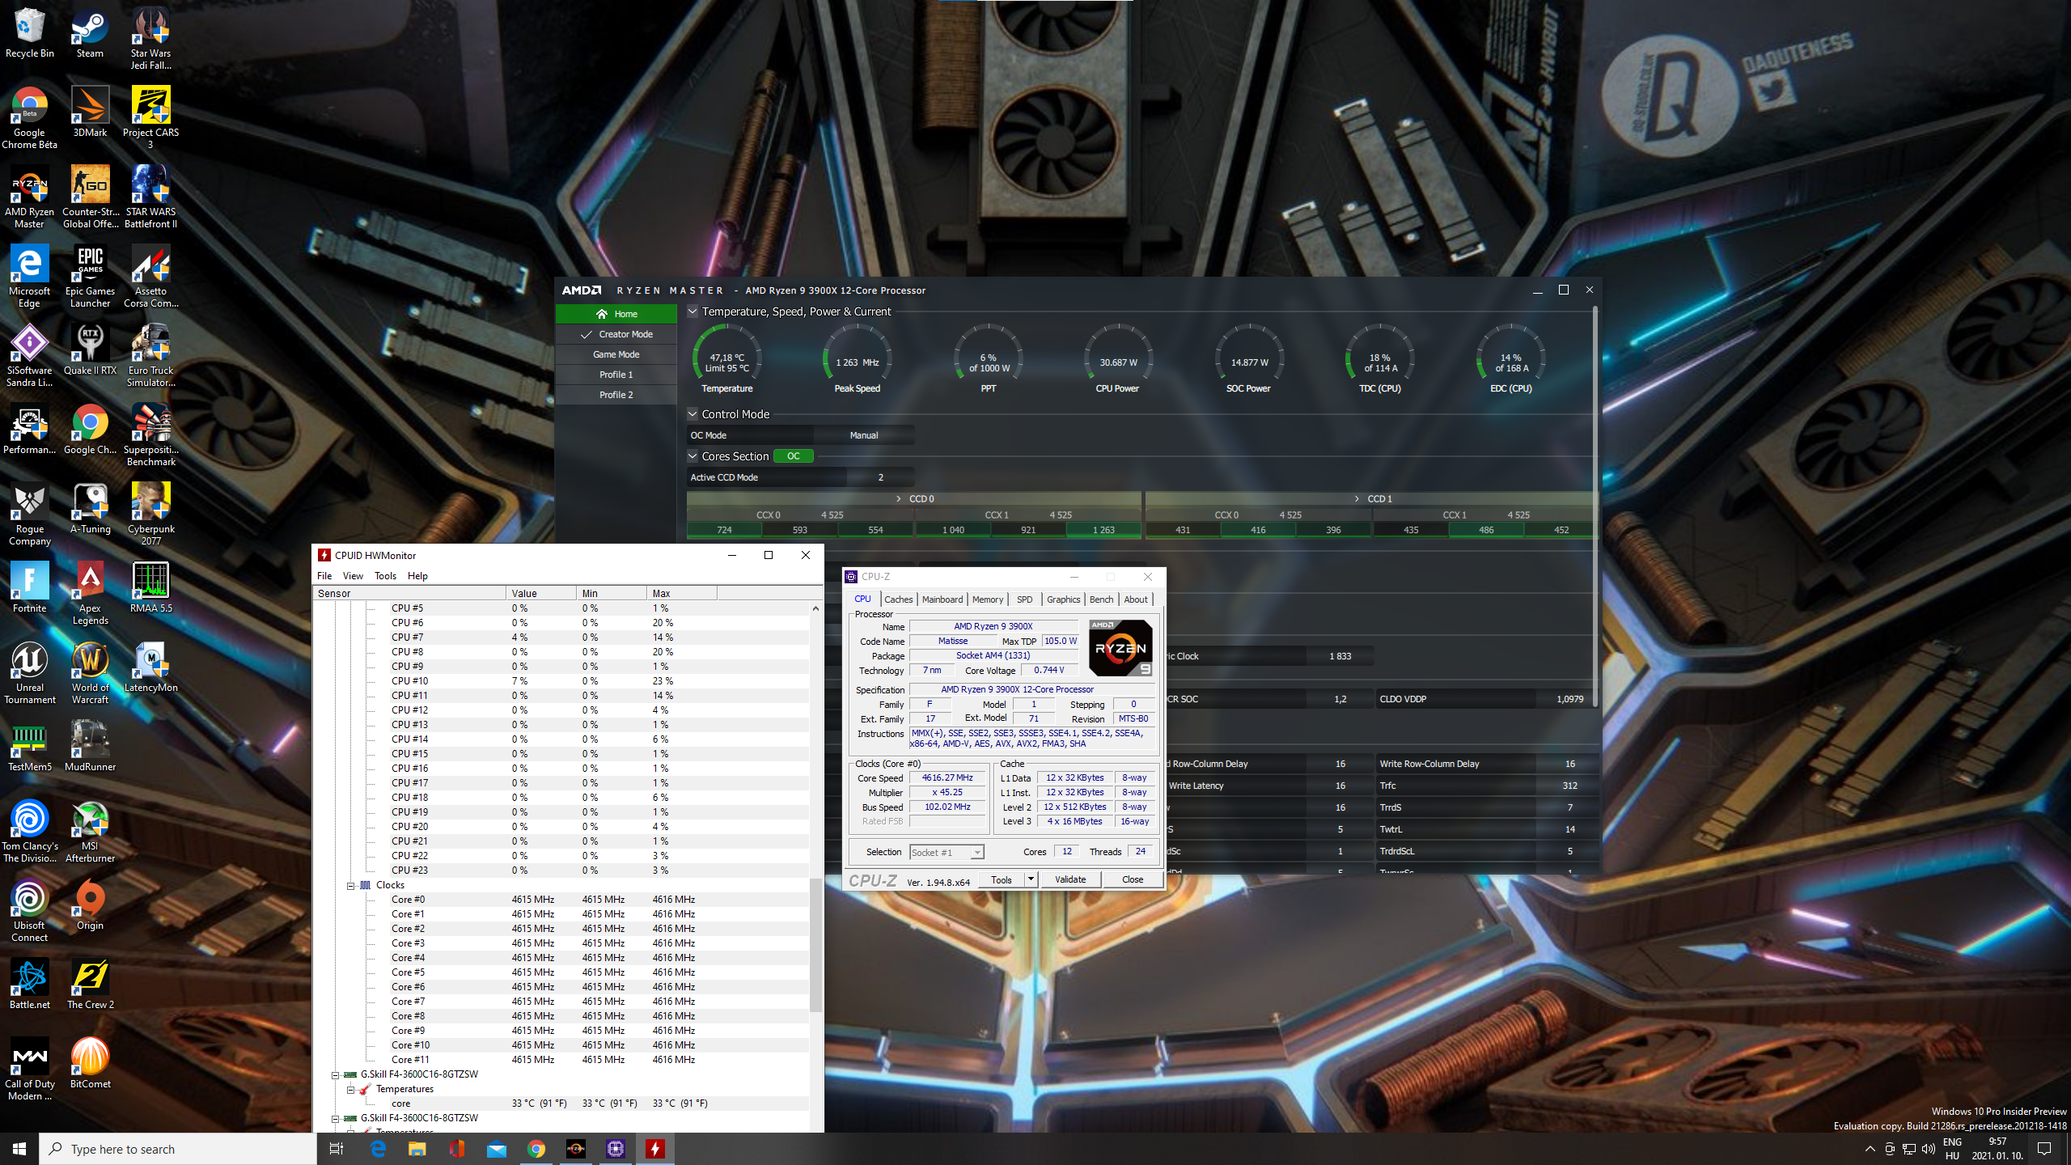Open the Recycle Bin desktop icon
This screenshot has width=2071, height=1165.
29,33
